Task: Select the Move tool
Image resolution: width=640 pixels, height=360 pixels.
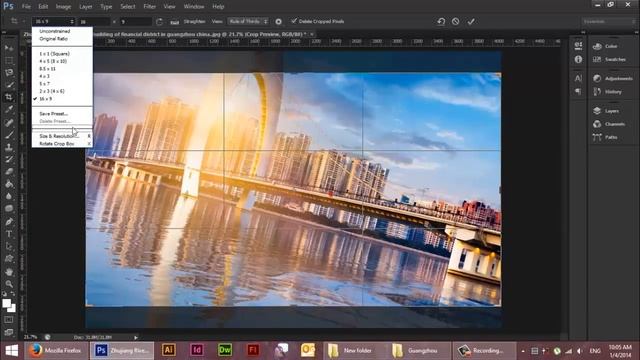Action: tap(9, 48)
